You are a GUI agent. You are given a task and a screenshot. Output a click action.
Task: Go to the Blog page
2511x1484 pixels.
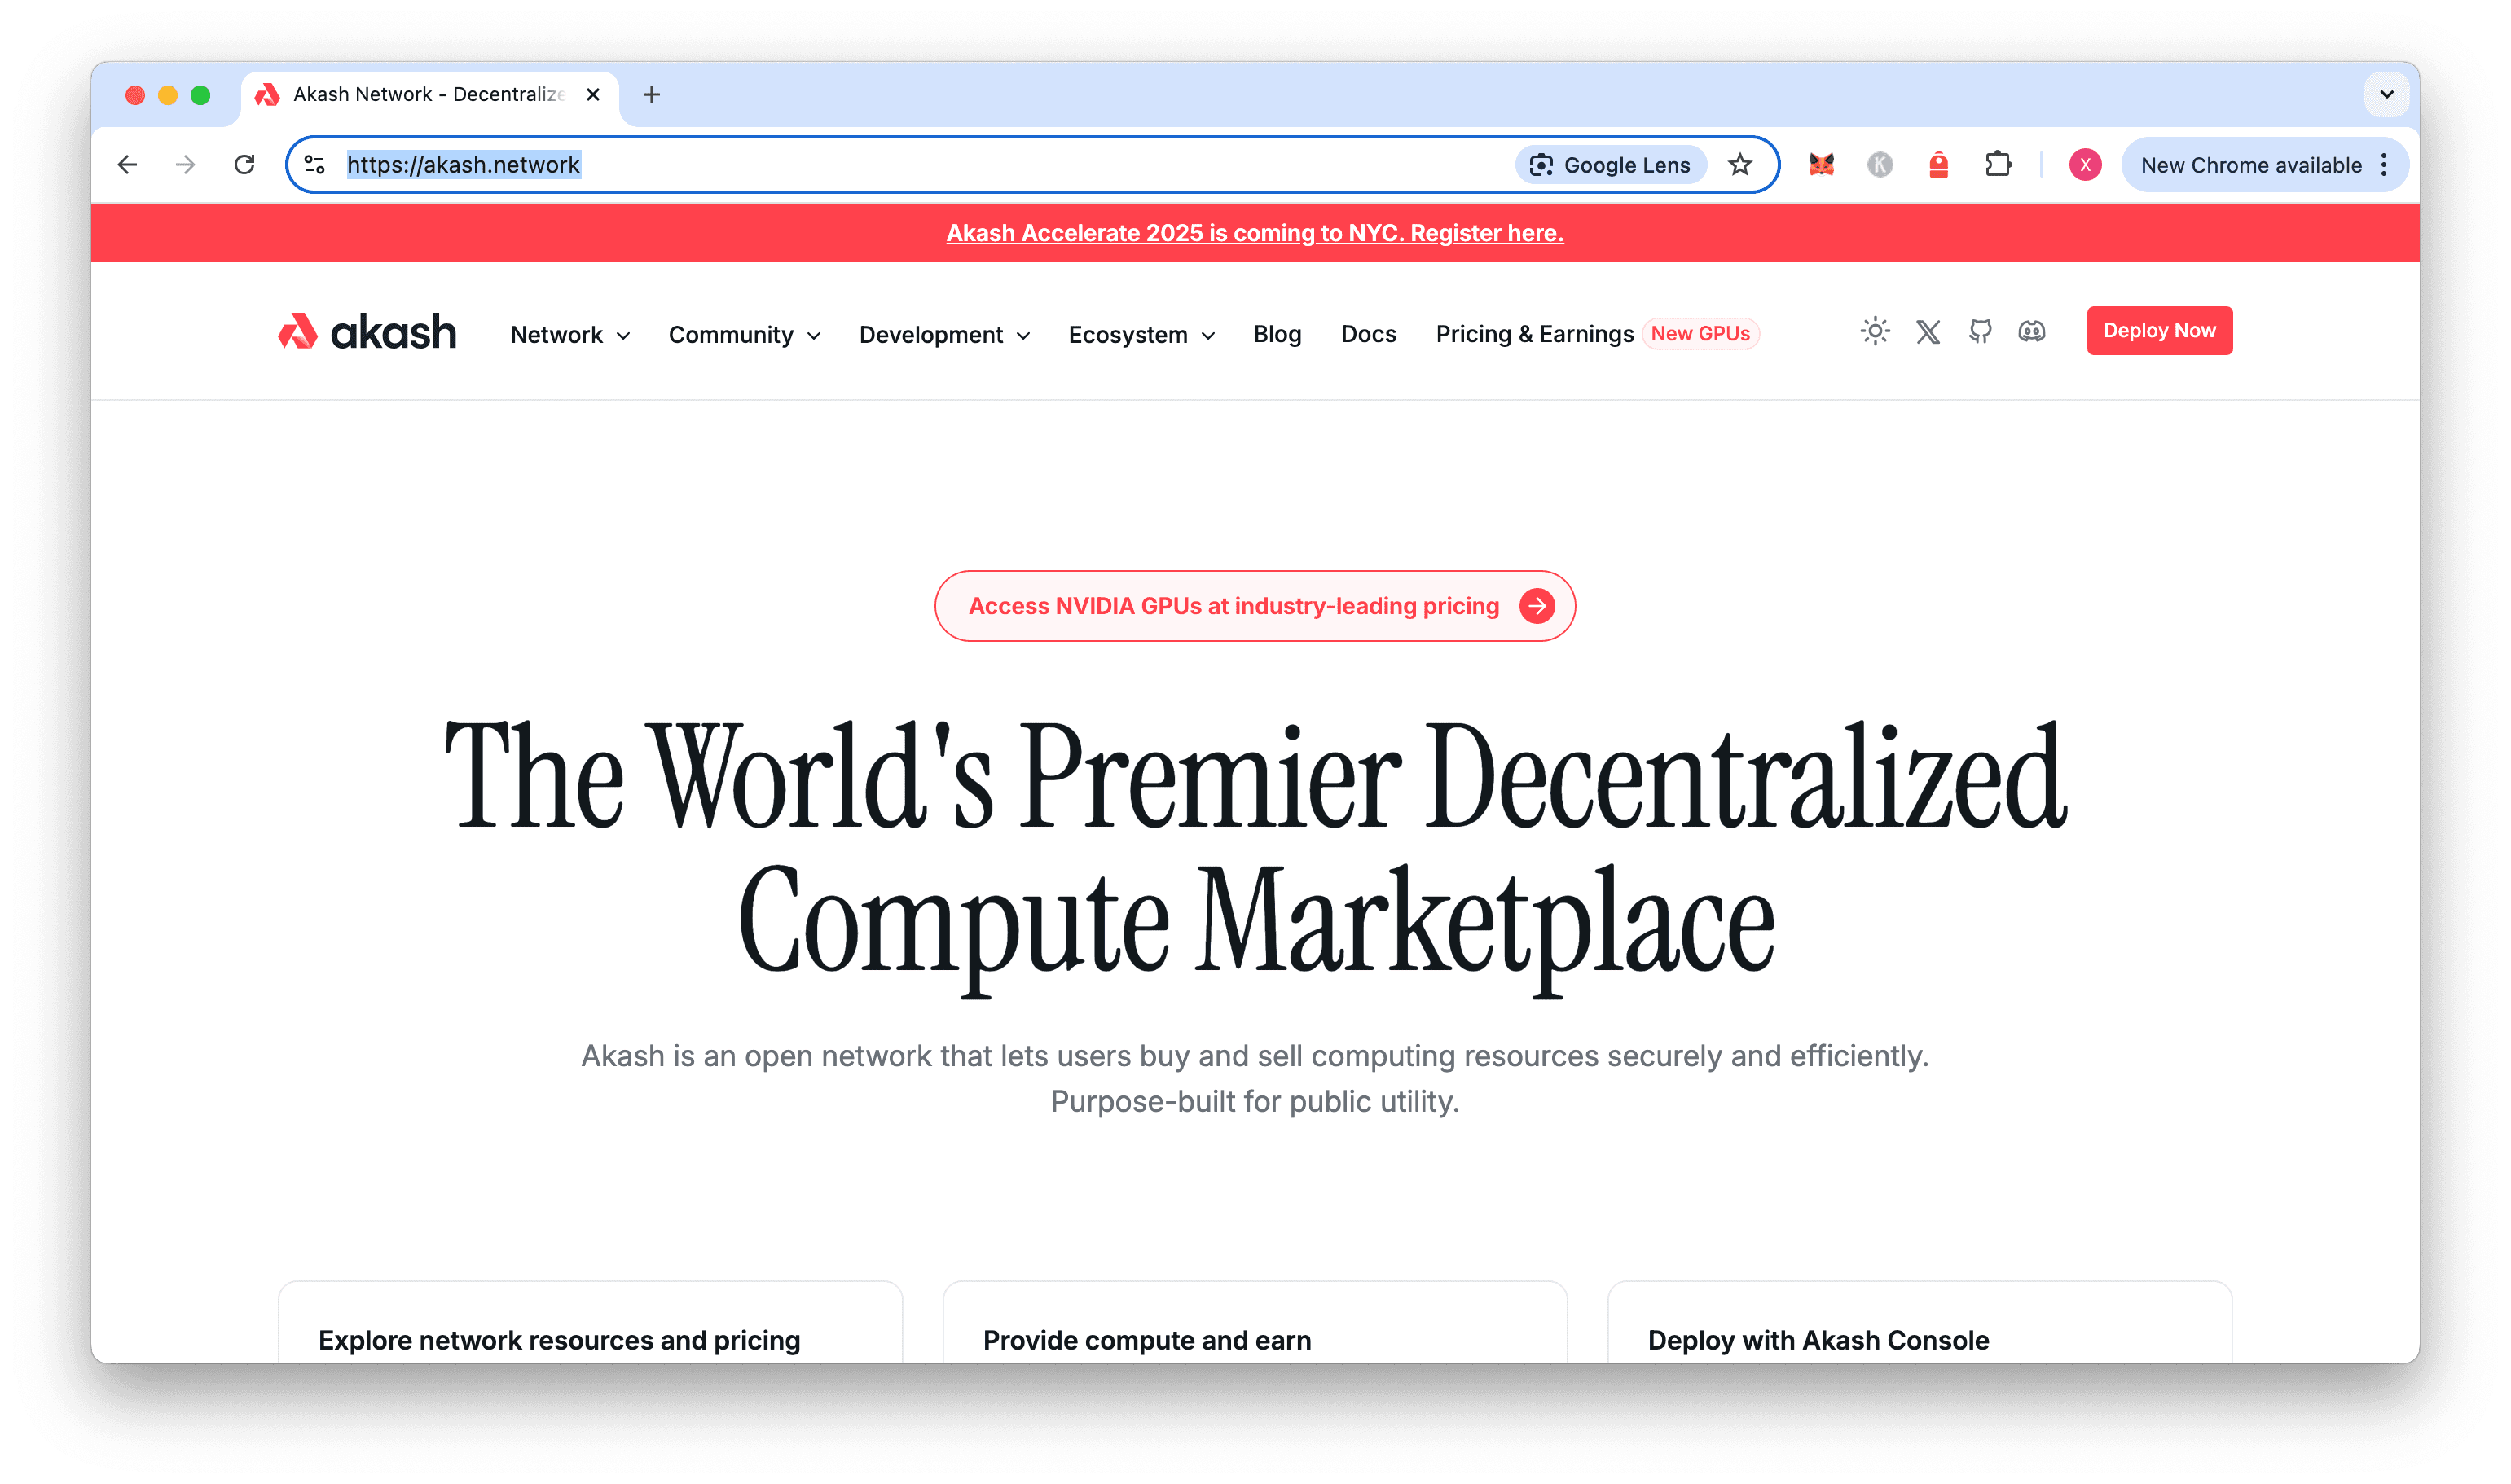[x=1277, y=334]
